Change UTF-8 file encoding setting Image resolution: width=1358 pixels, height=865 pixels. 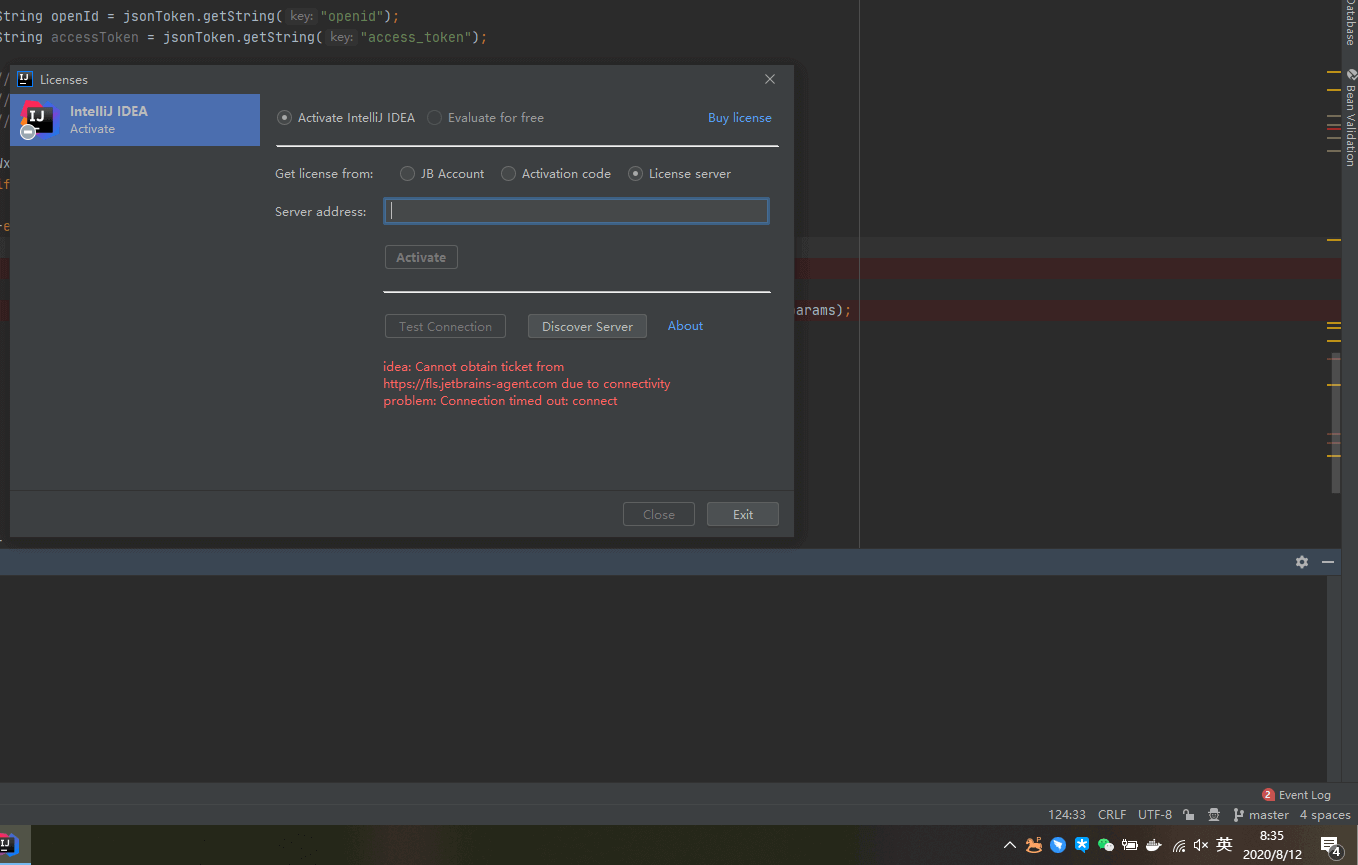click(x=1154, y=815)
